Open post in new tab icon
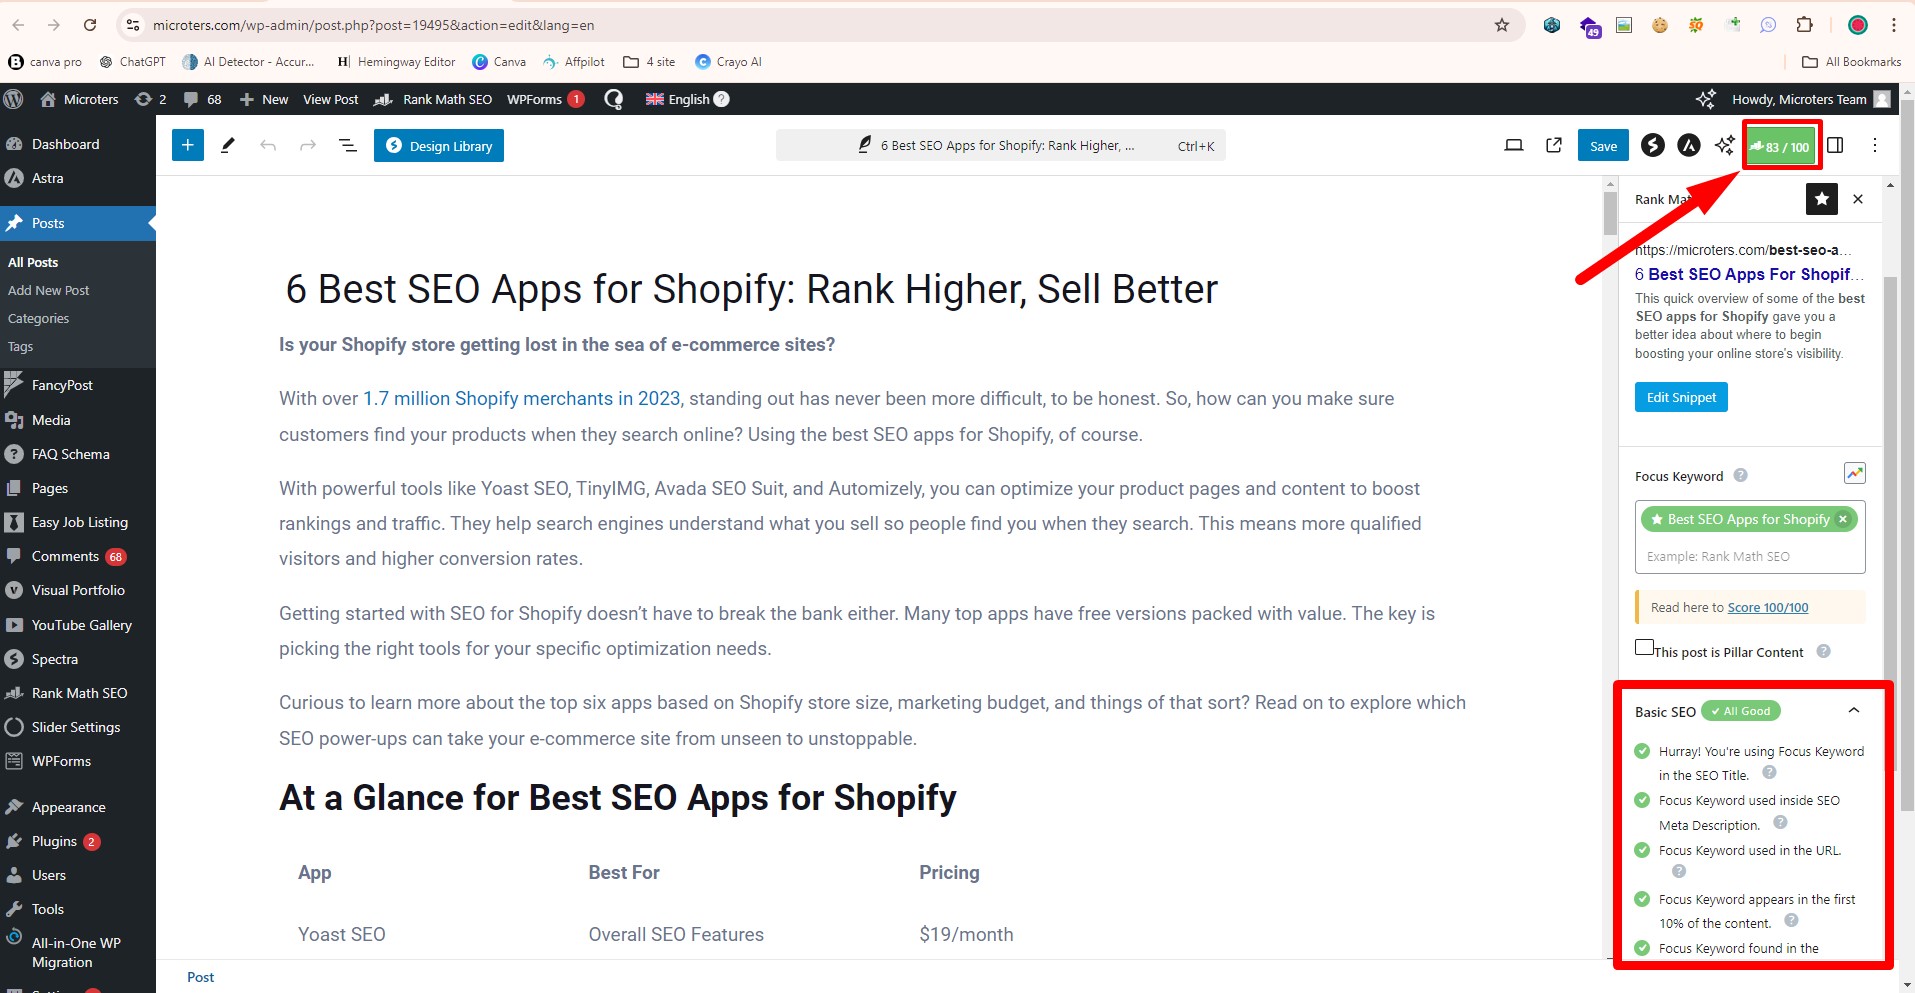1915x993 pixels. (1554, 146)
